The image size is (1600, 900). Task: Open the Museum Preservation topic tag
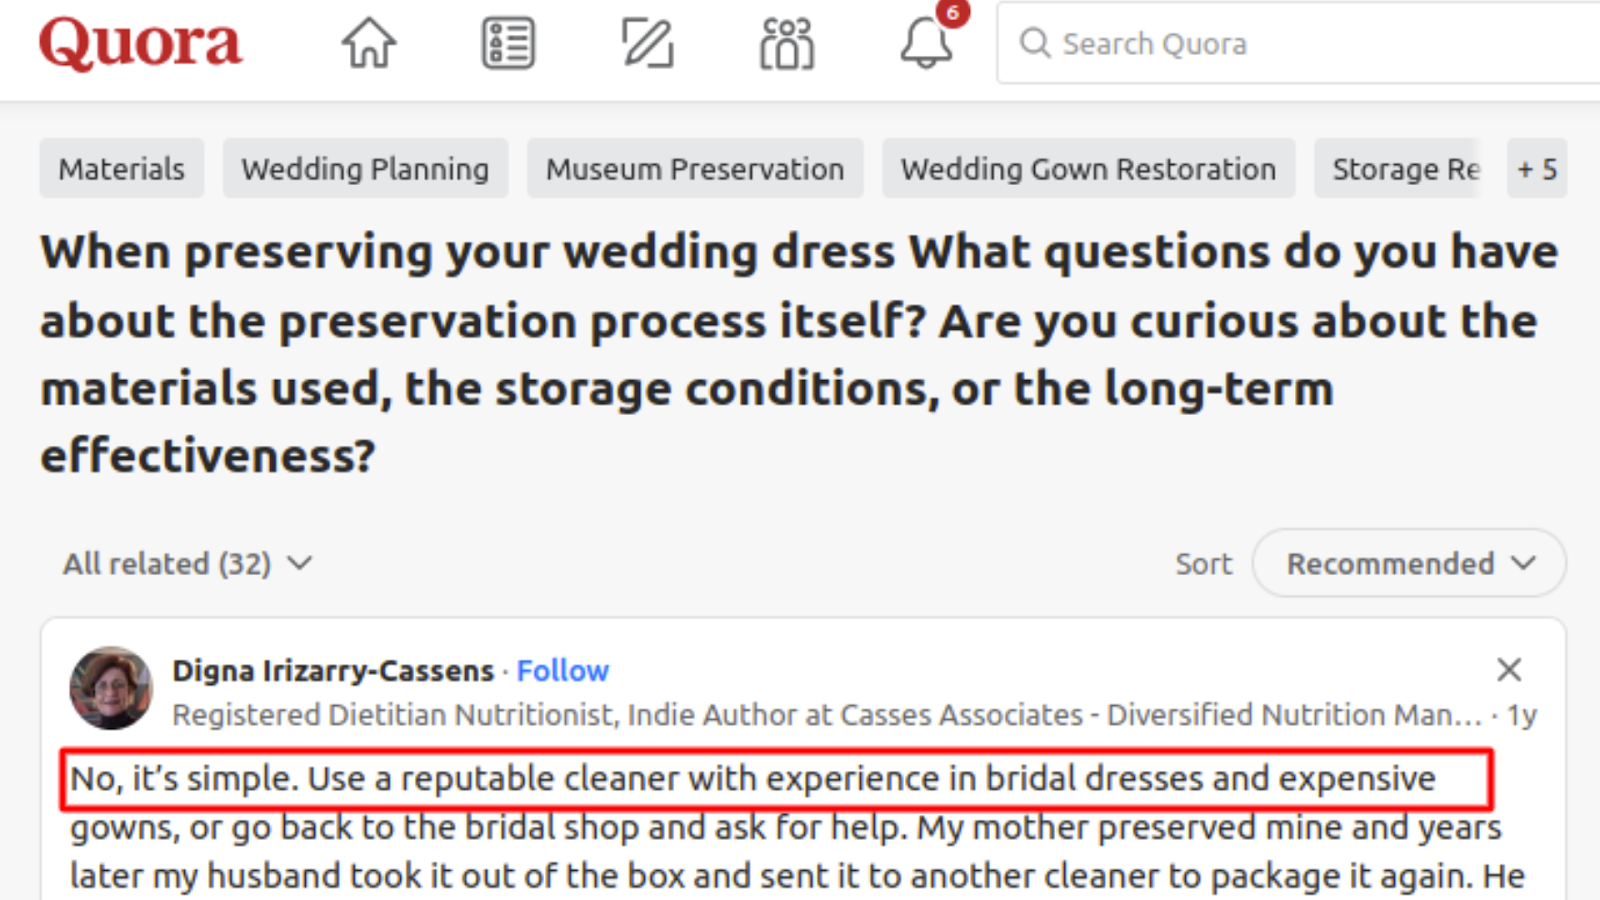(x=695, y=169)
